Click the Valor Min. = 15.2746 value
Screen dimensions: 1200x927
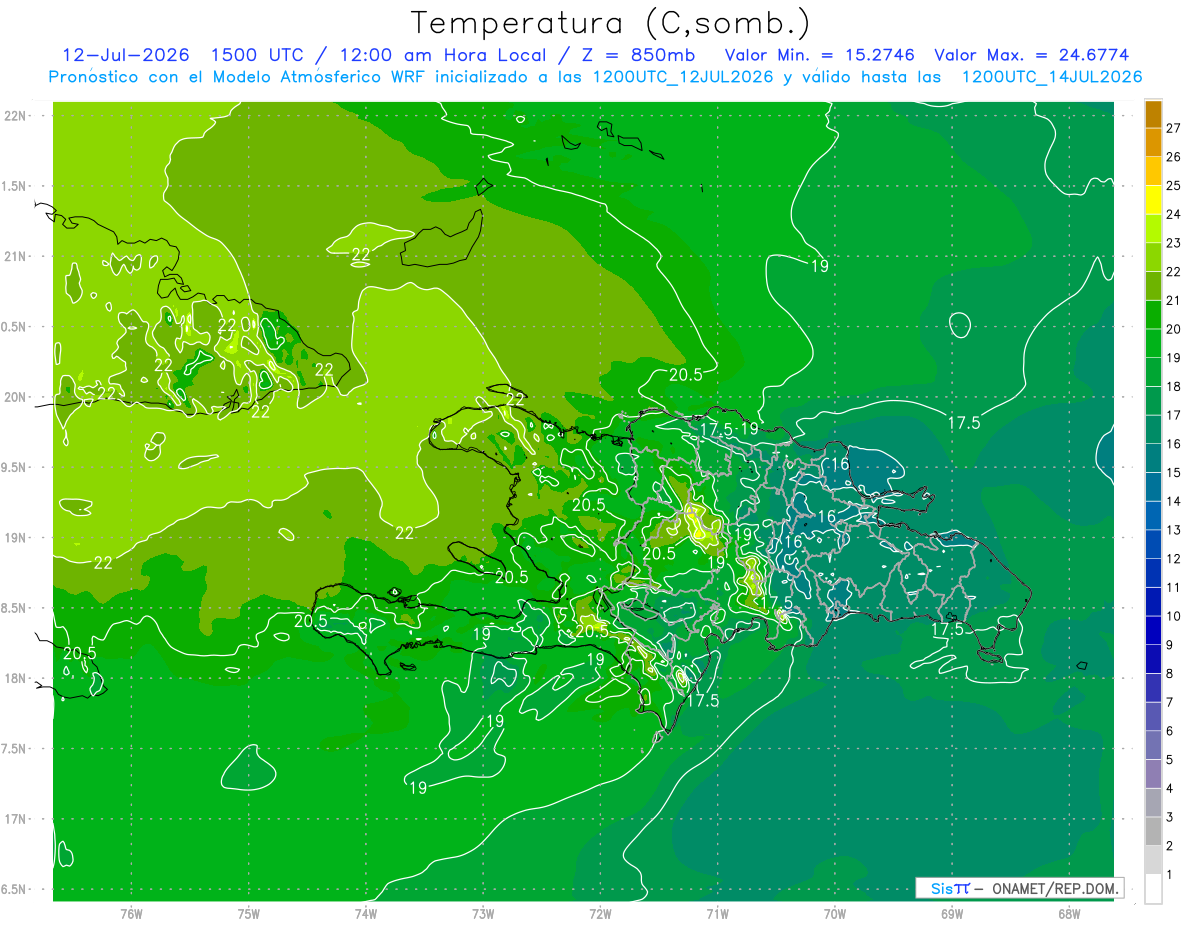click(x=818, y=55)
